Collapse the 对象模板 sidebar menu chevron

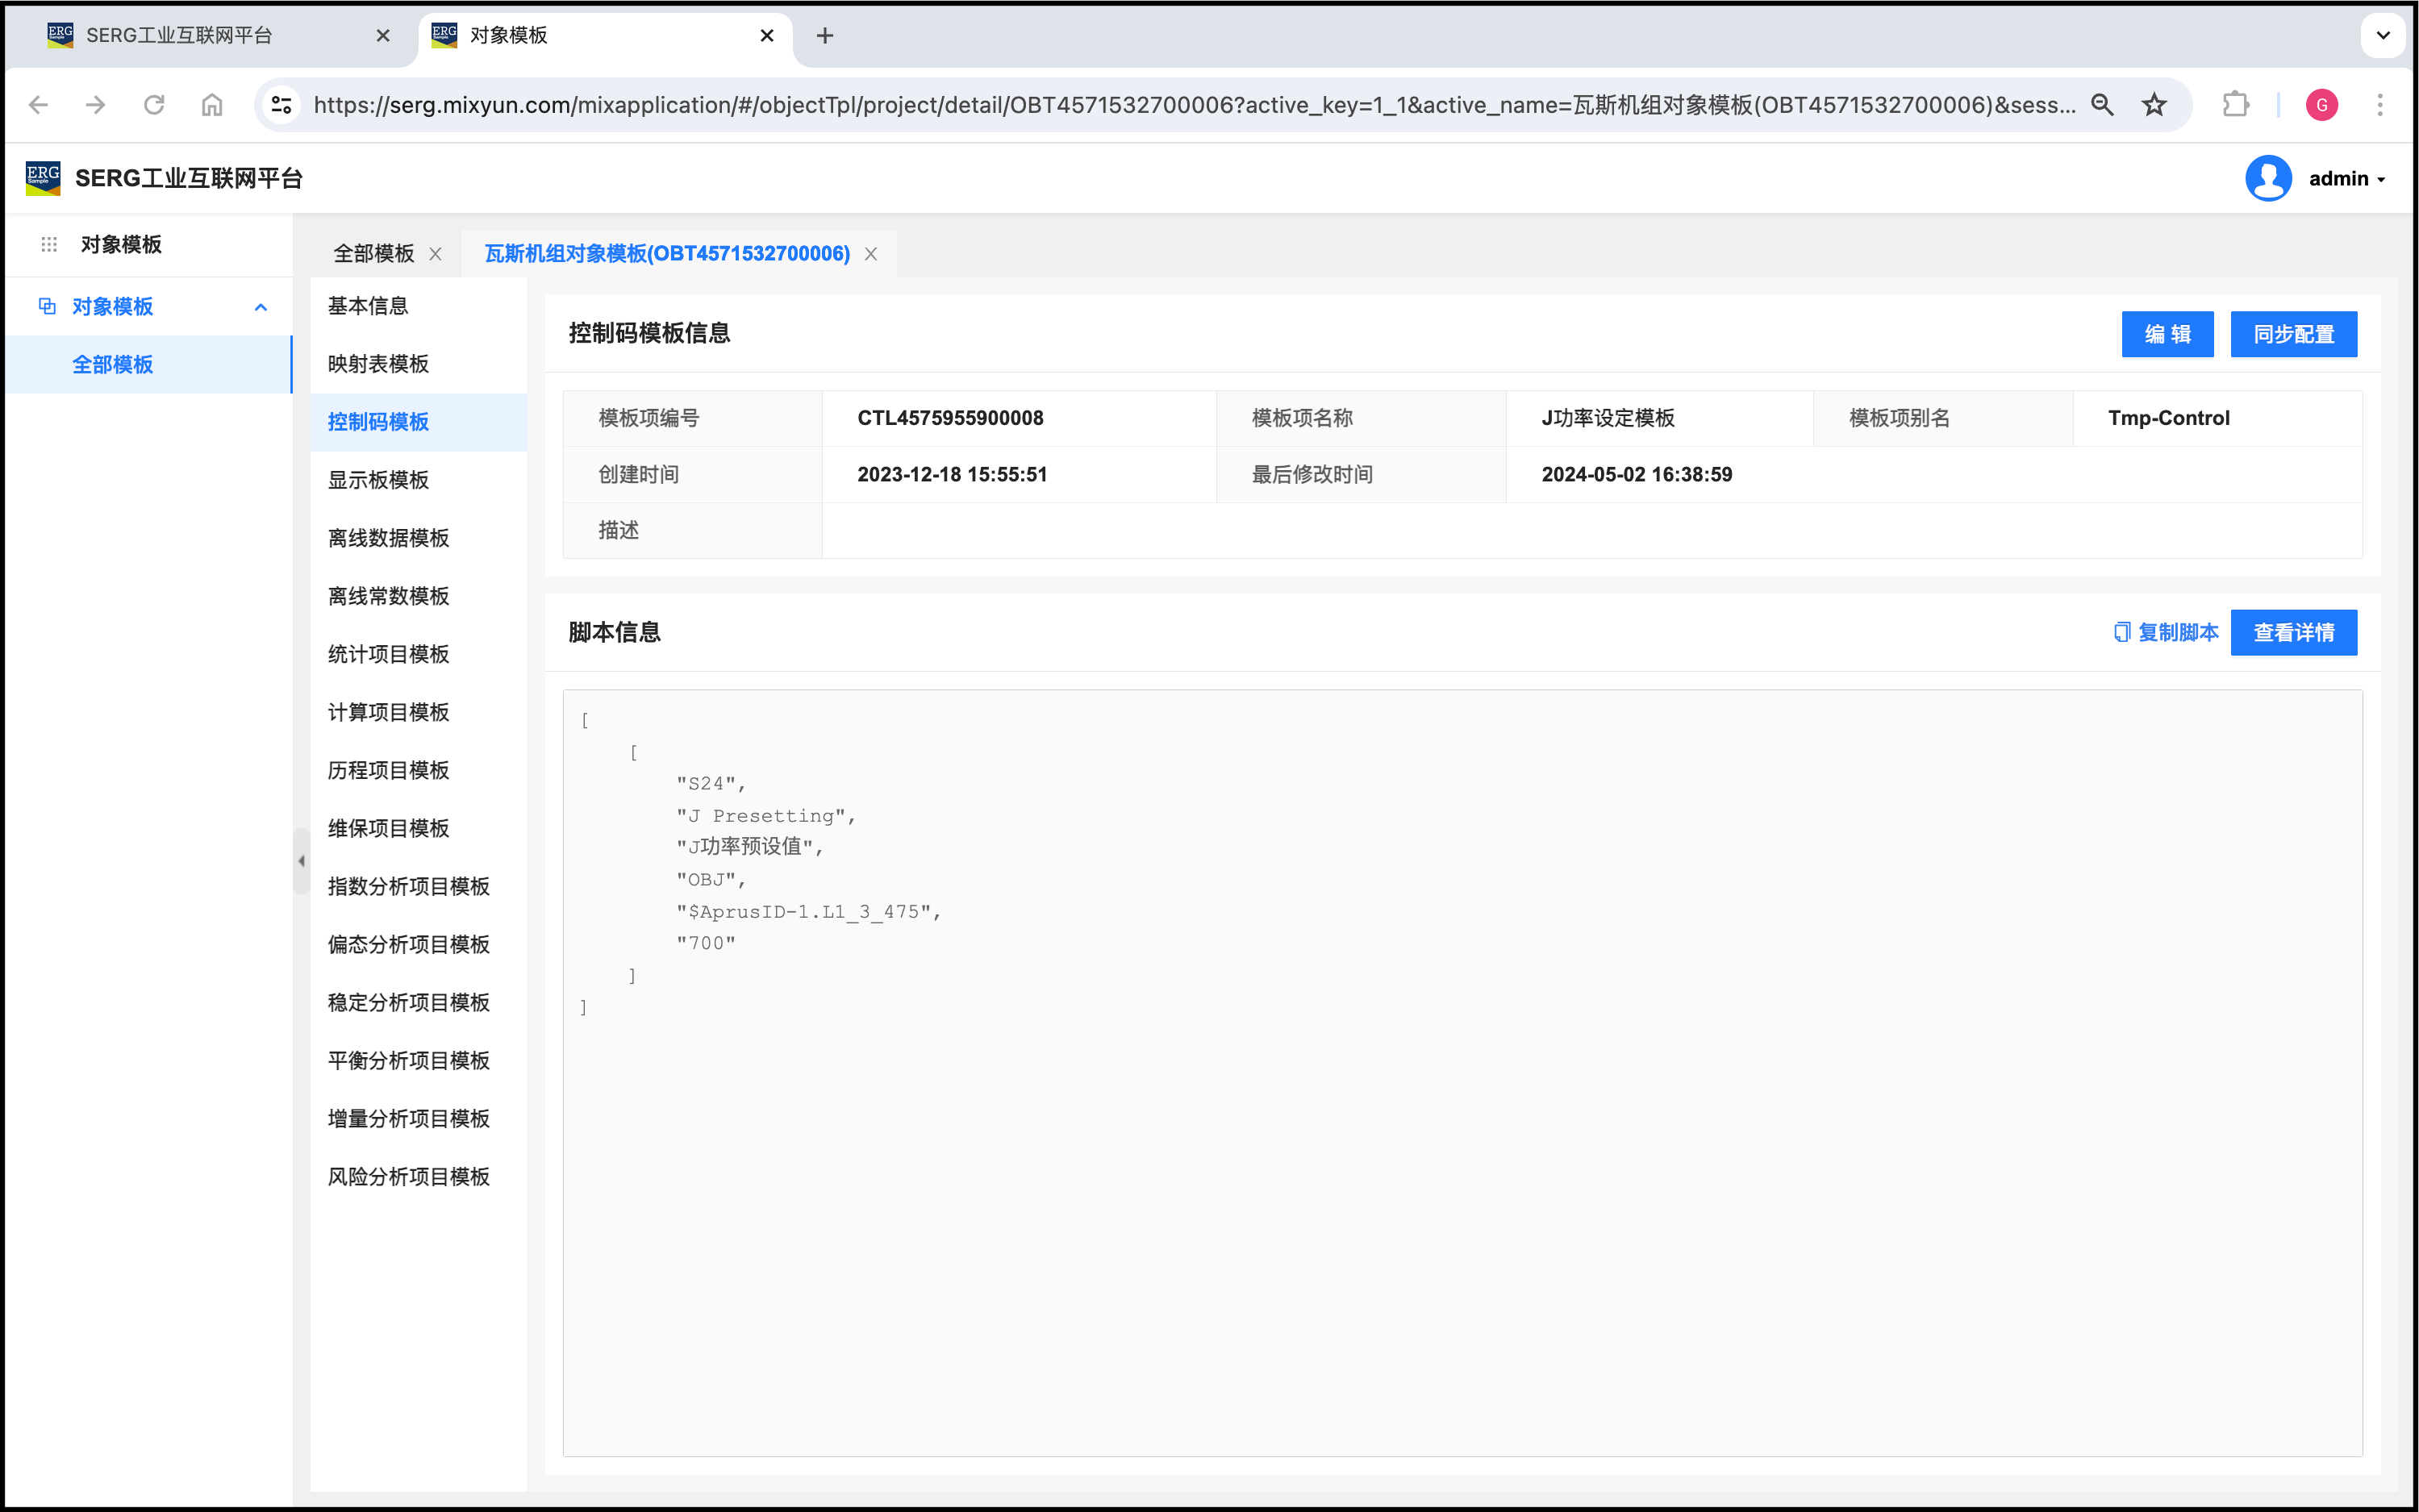click(261, 307)
